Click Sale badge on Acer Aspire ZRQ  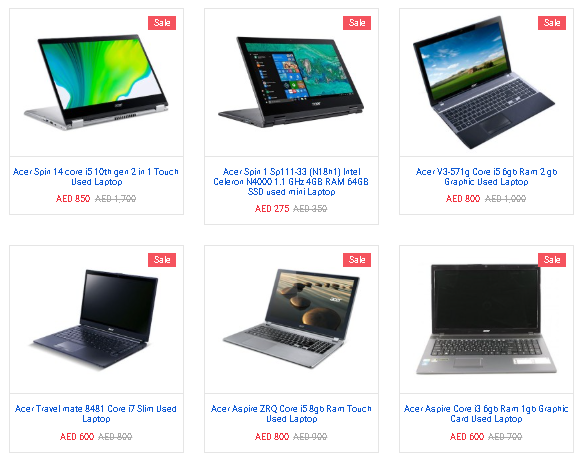pos(357,260)
